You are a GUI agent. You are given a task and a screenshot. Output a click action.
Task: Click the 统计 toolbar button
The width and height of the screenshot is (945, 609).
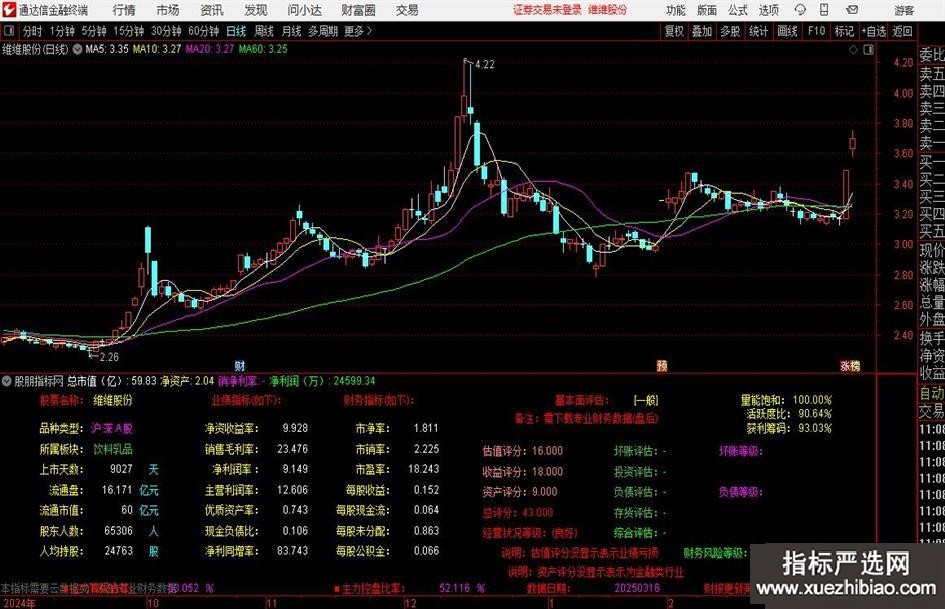click(758, 31)
